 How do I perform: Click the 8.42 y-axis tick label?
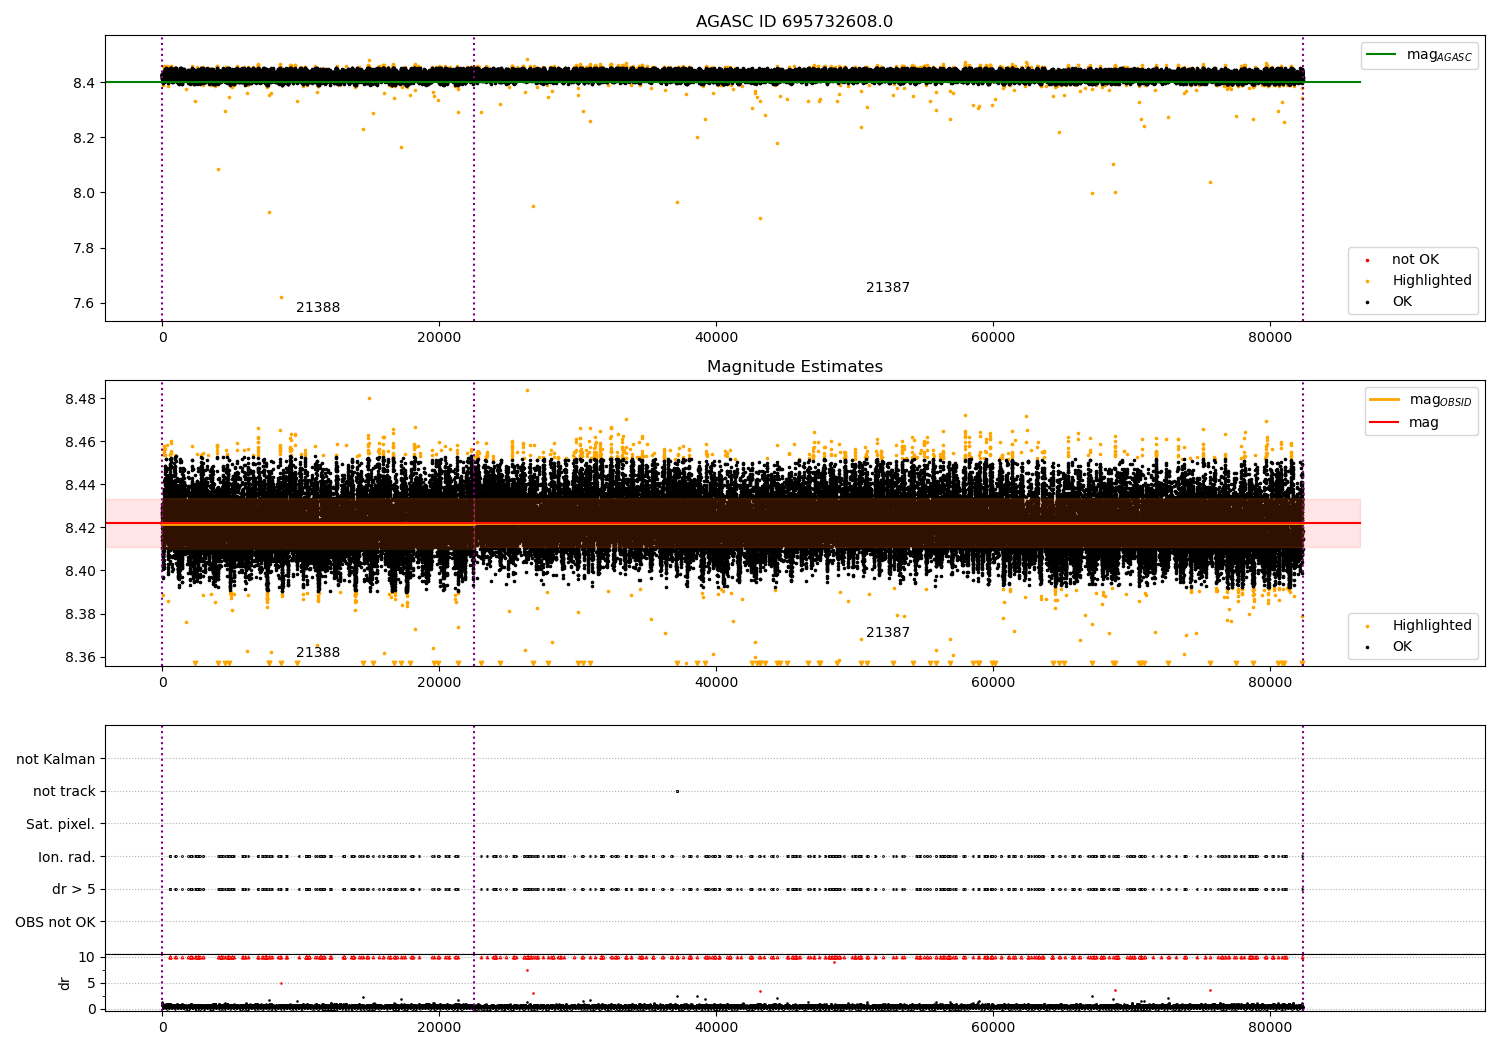click(80, 529)
